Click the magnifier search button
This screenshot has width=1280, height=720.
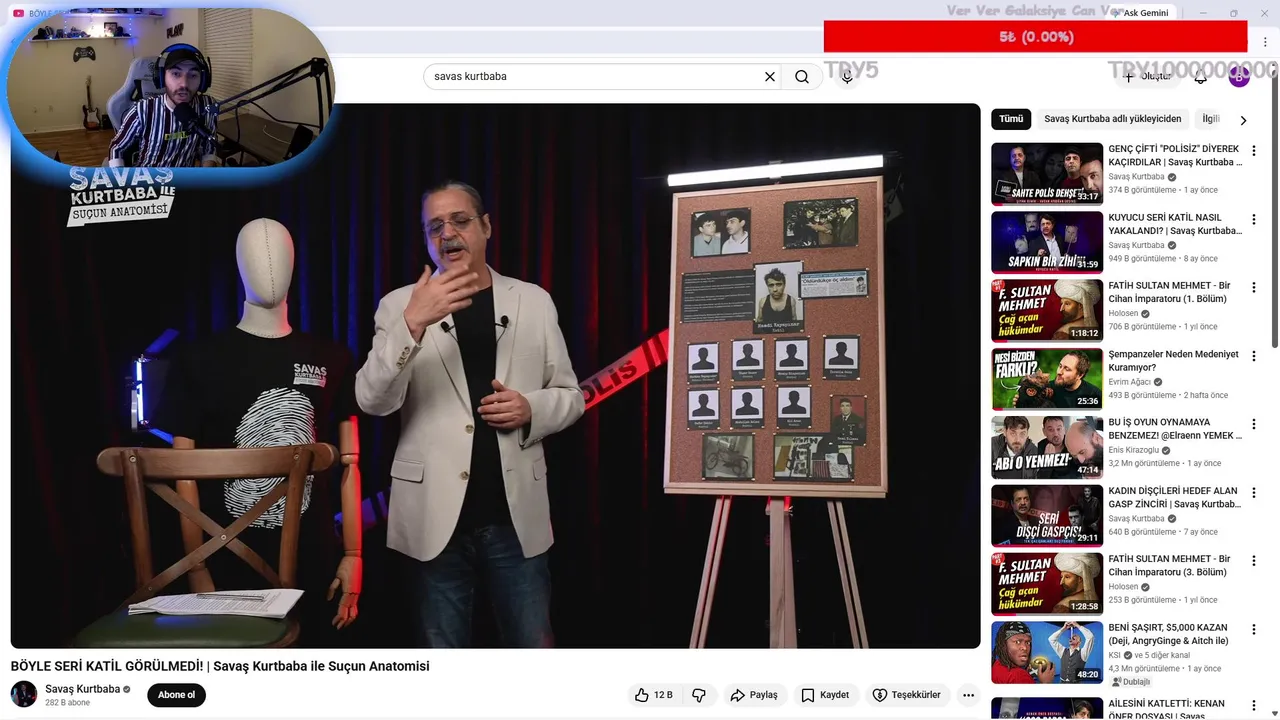coord(802,77)
